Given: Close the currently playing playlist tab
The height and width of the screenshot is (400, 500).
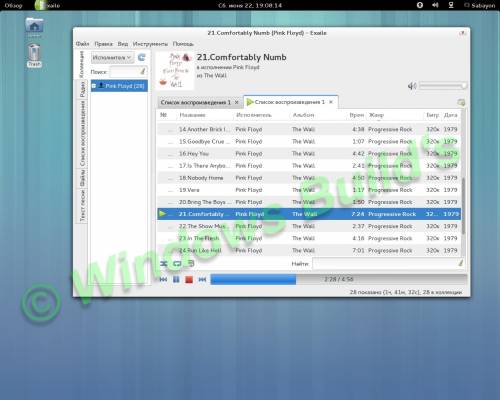Looking at the screenshot, I should coord(331,102).
